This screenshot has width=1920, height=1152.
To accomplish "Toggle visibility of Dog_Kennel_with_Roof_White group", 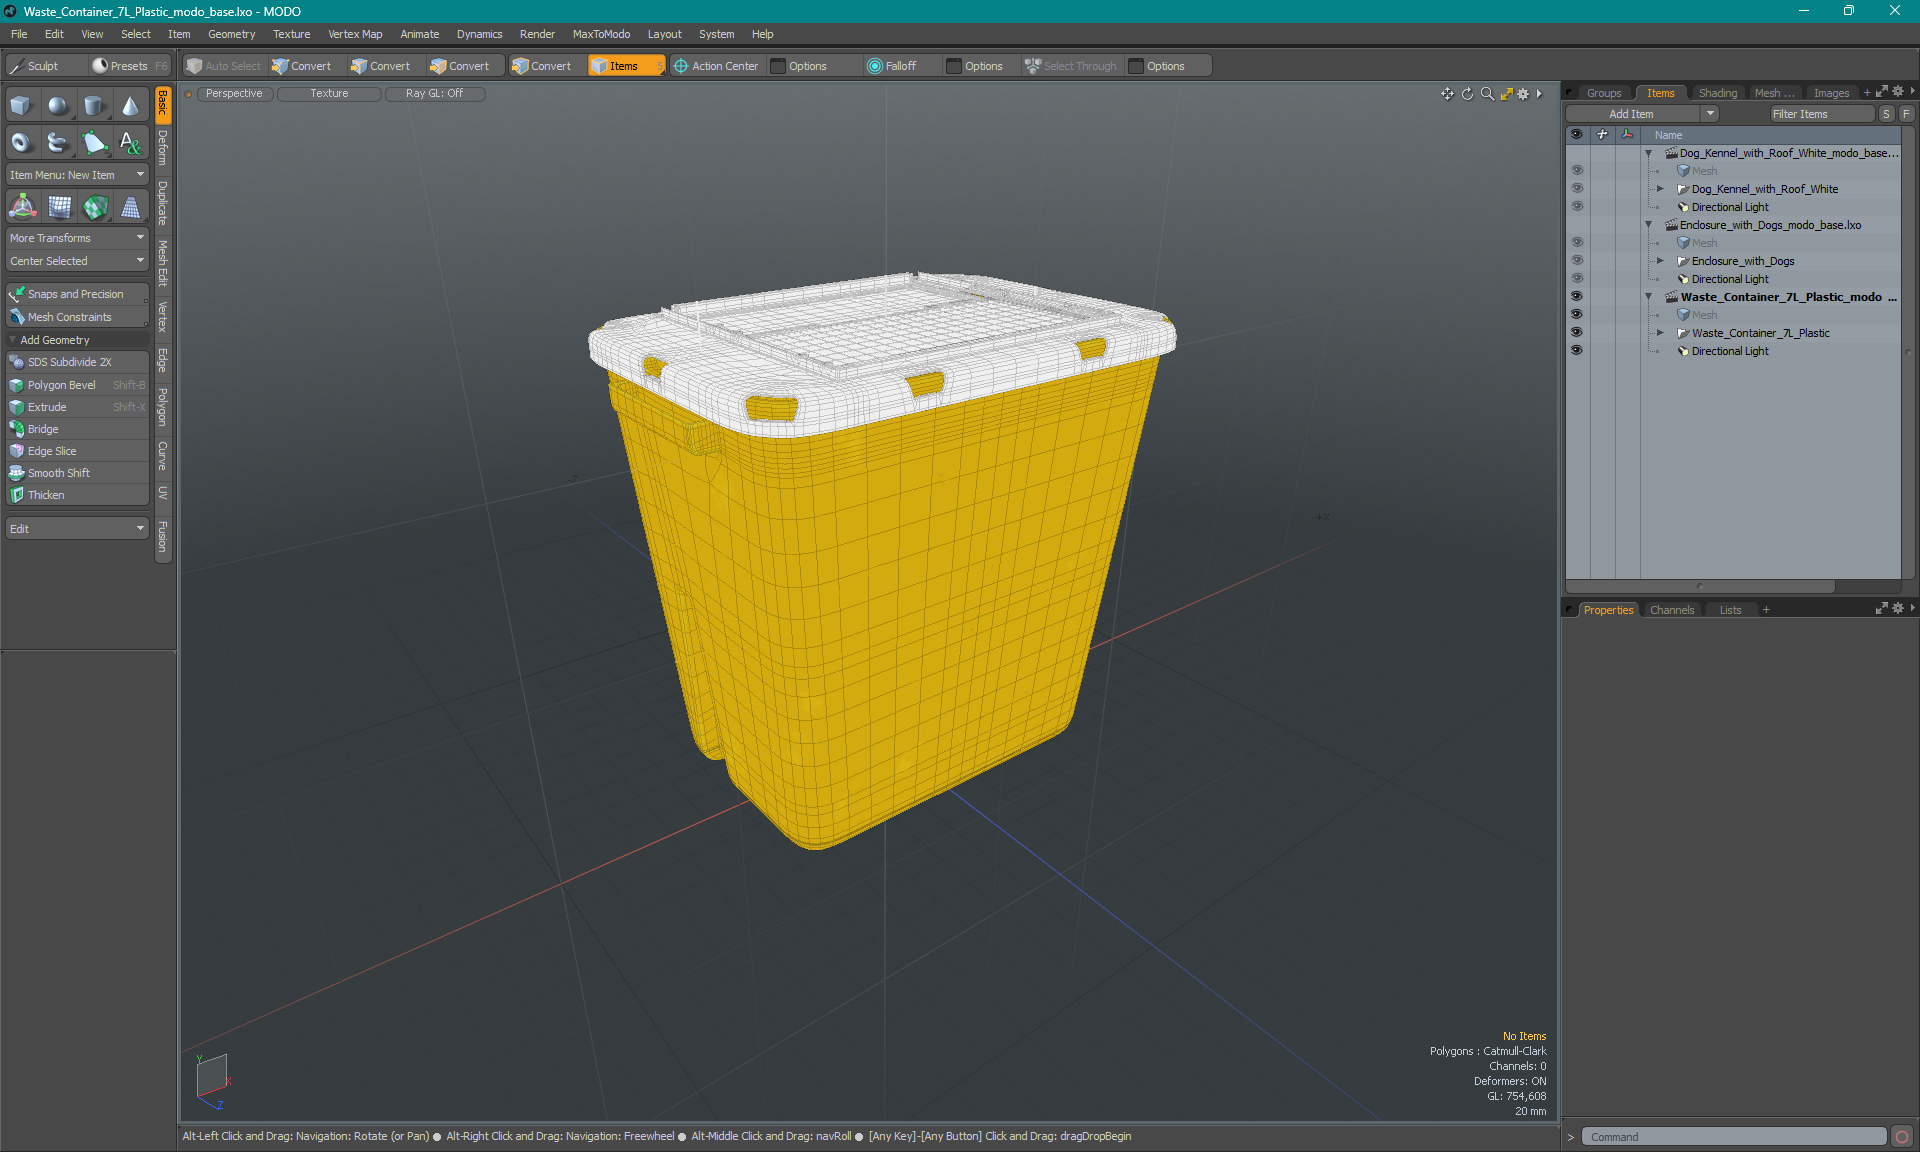I will [x=1577, y=189].
